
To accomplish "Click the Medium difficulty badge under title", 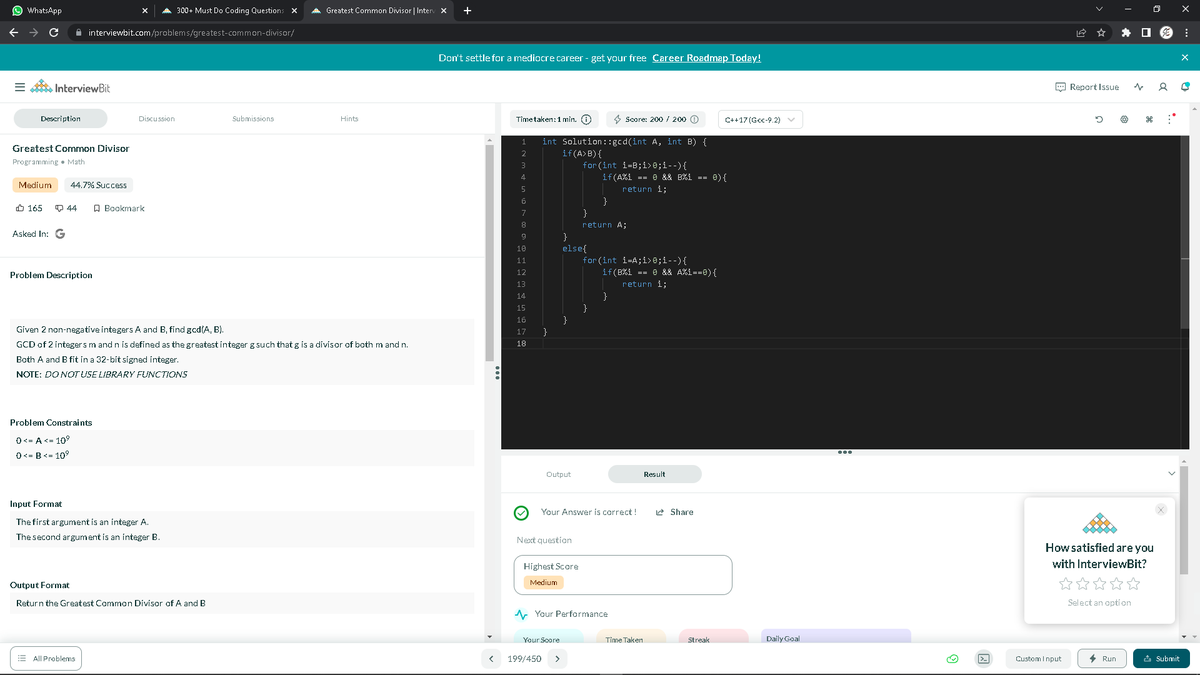I will pos(35,185).
